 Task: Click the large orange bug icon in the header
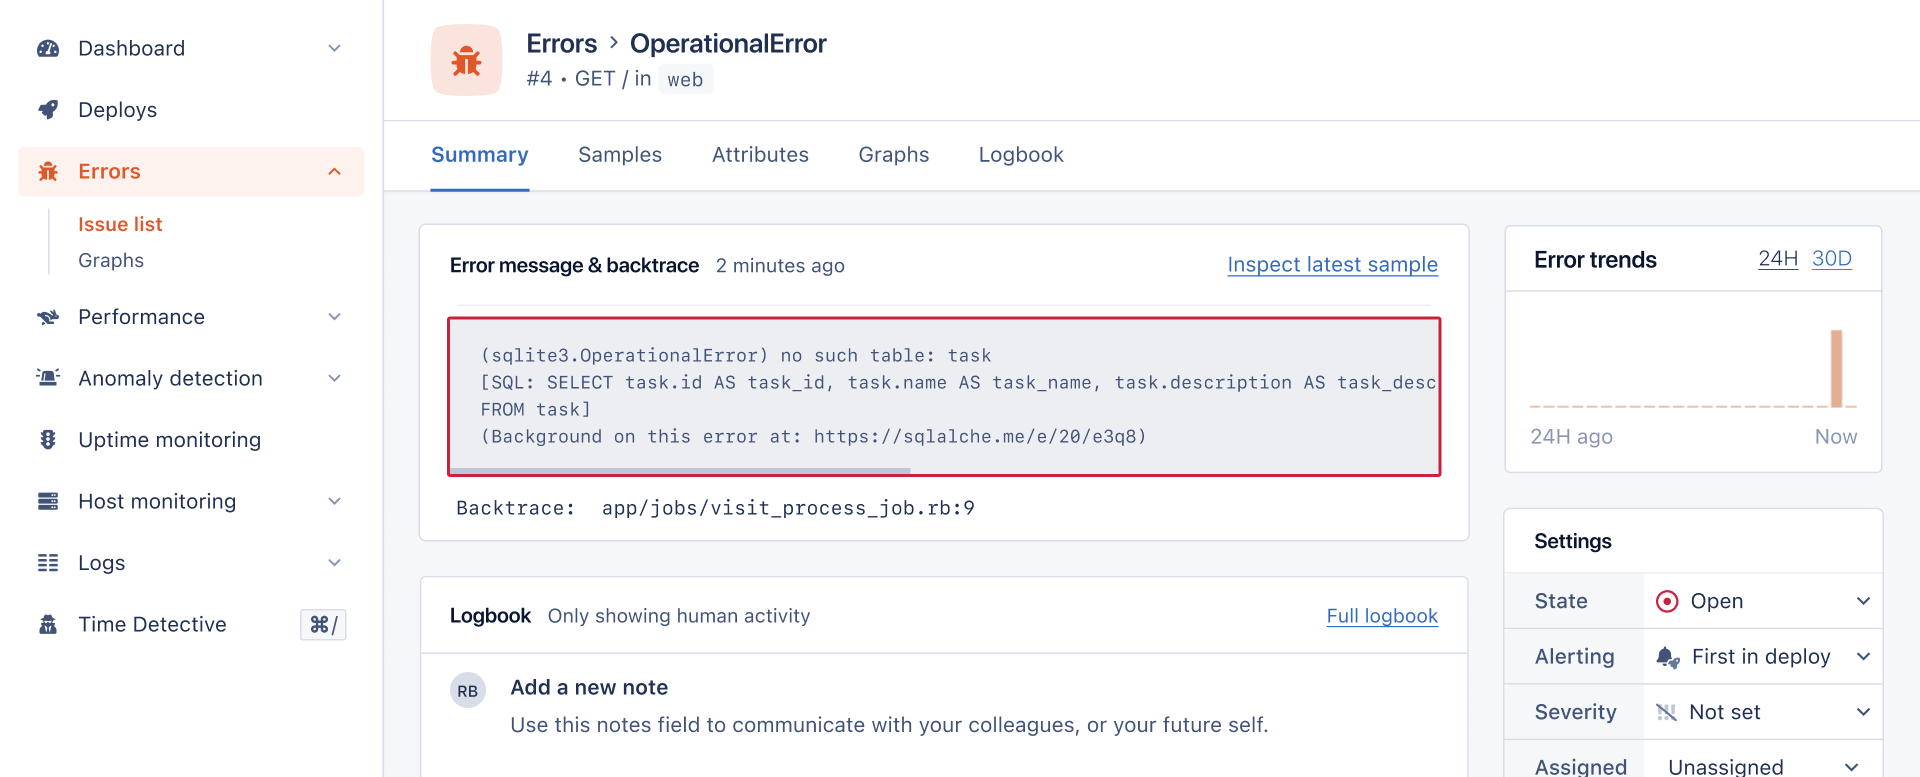pos(466,60)
